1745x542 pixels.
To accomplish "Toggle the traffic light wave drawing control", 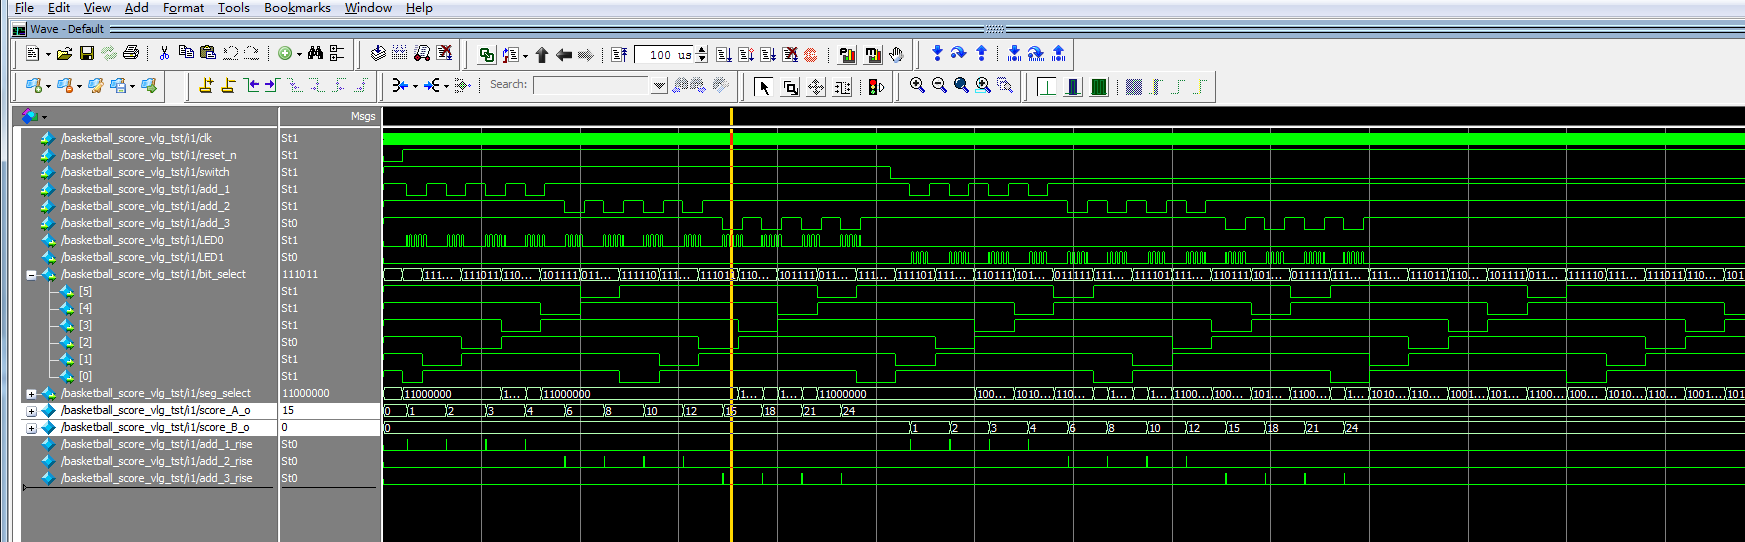I will 876,87.
